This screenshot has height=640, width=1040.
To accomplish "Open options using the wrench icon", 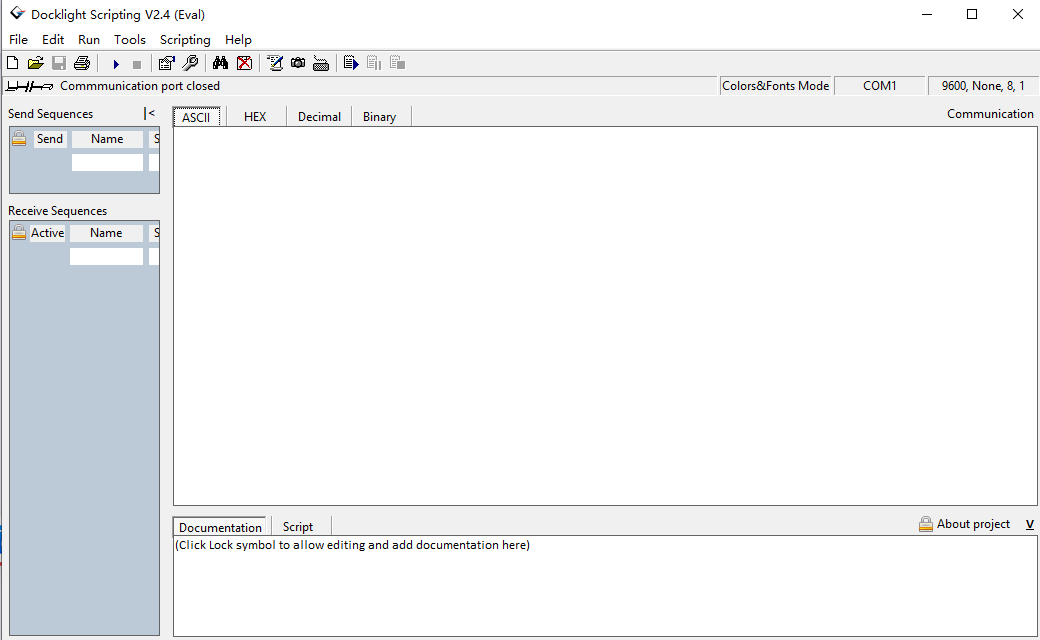I will coord(190,63).
